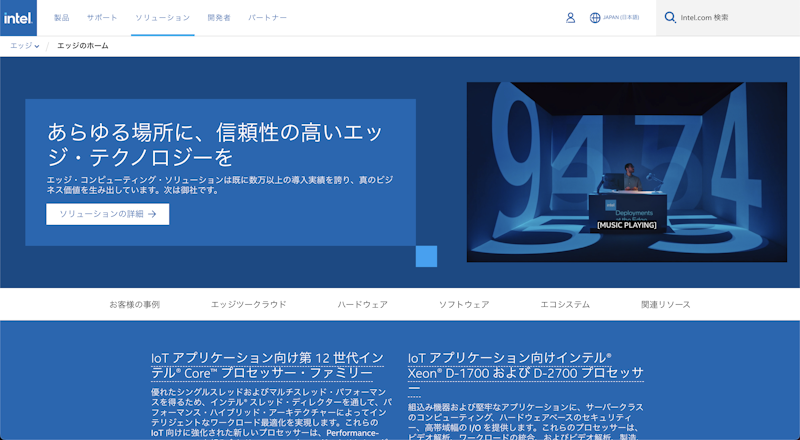Open 関連リソース section tab
Viewport: 800px width, 440px height.
[x=665, y=304]
